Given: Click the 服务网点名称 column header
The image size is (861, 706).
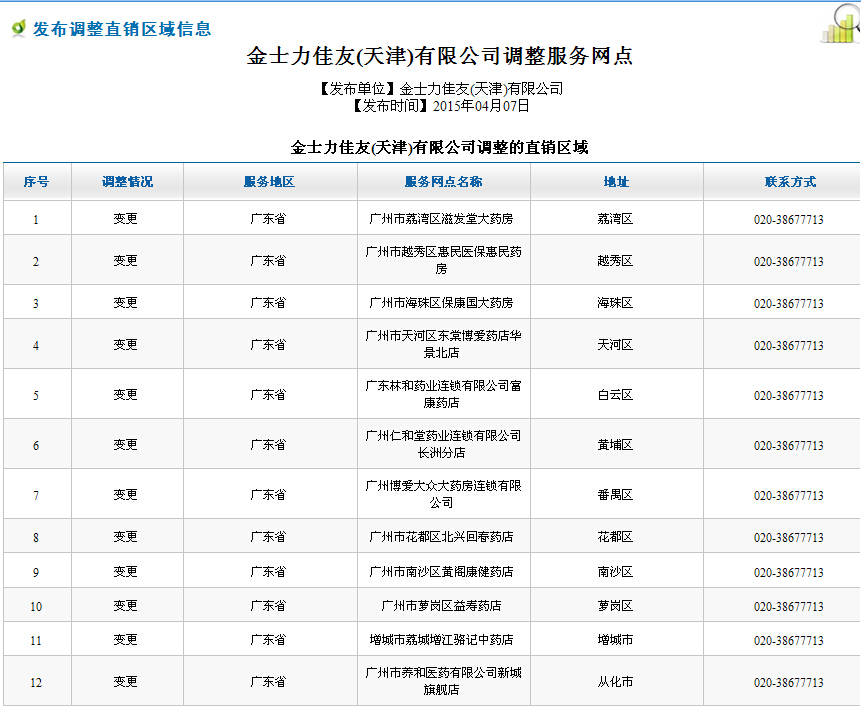Looking at the screenshot, I should pos(443,182).
